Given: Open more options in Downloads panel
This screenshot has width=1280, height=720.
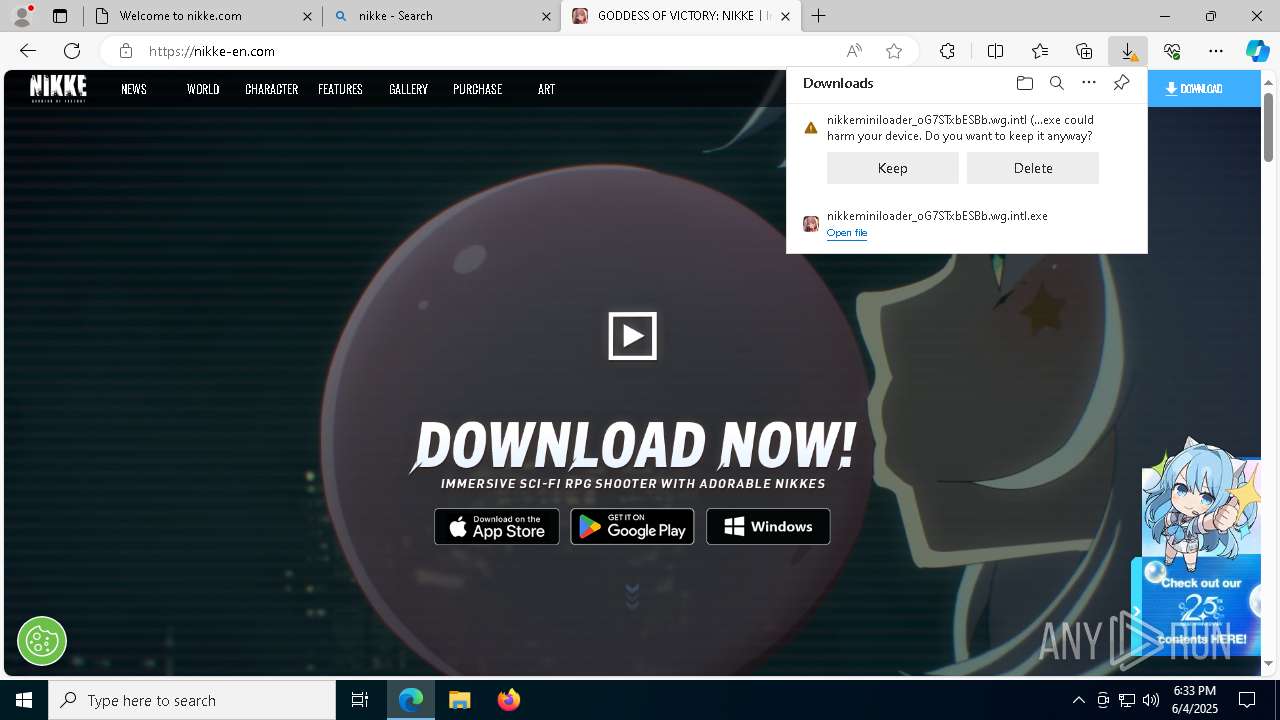Looking at the screenshot, I should pyautogui.click(x=1089, y=83).
